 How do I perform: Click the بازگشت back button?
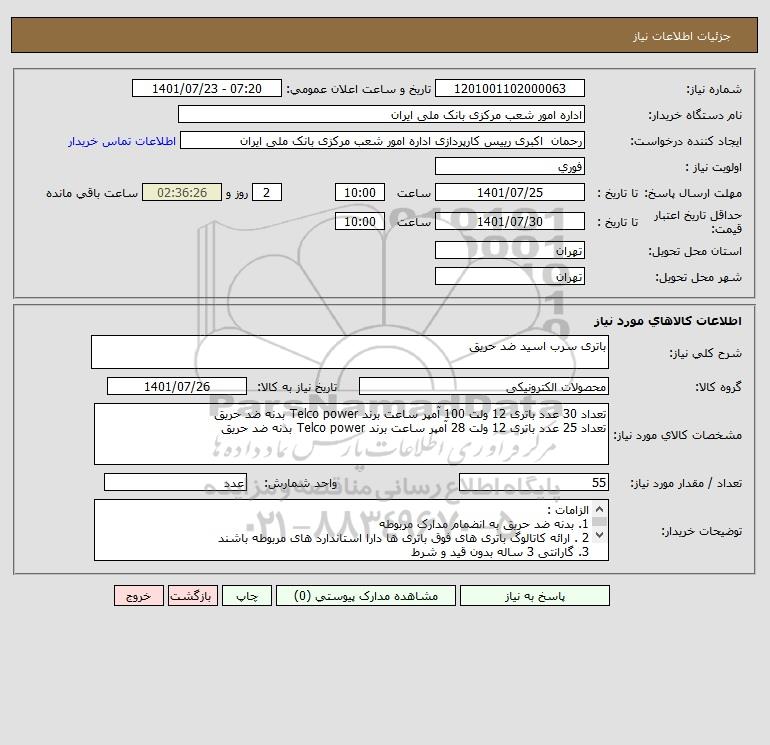[192, 596]
